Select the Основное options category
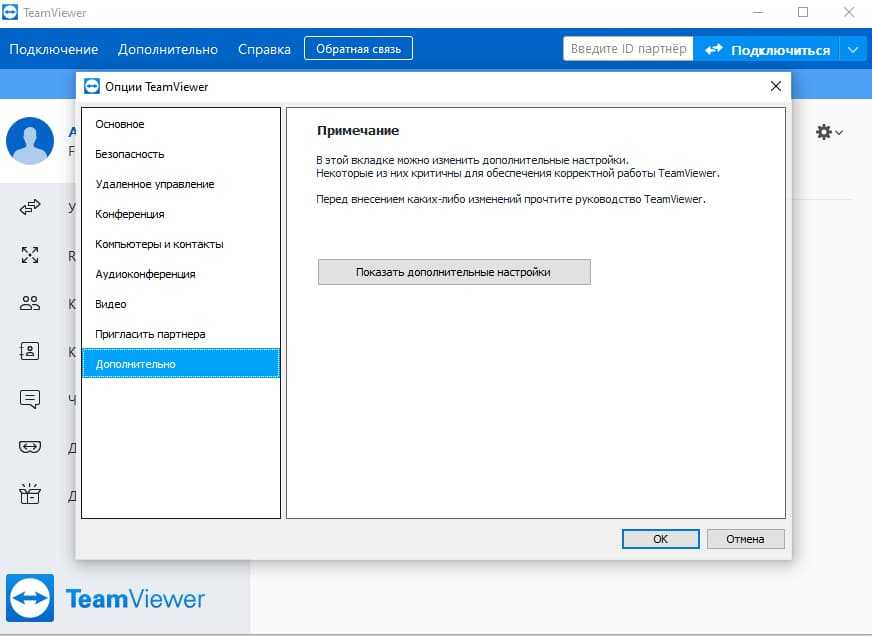872x636 pixels. pos(181,124)
